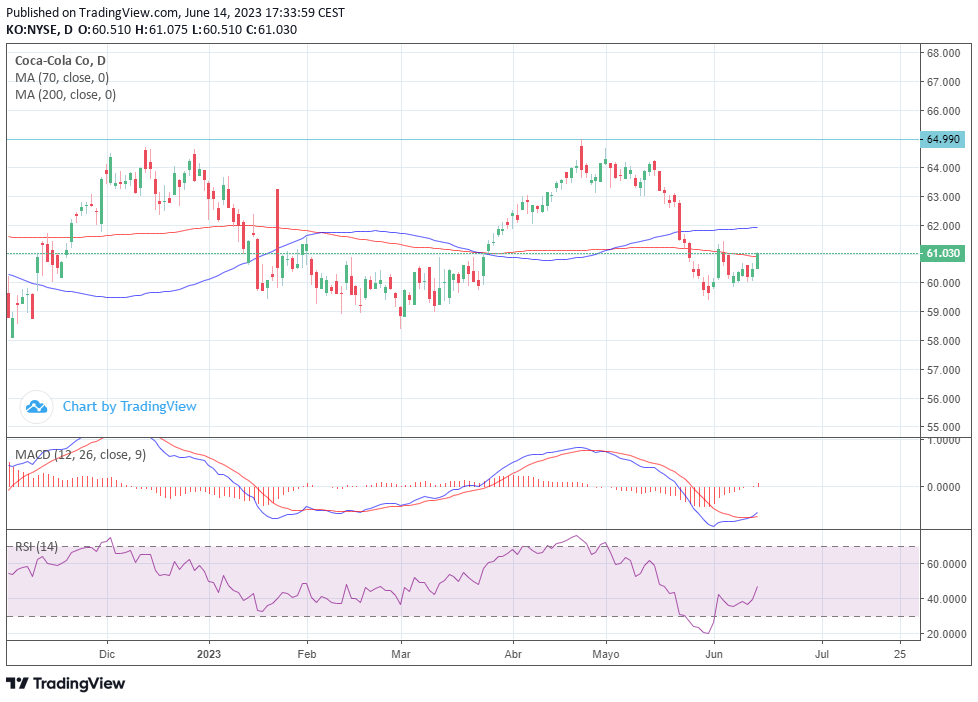Click the 60.000 price axis label
The height and width of the screenshot is (702, 978).
click(943, 283)
